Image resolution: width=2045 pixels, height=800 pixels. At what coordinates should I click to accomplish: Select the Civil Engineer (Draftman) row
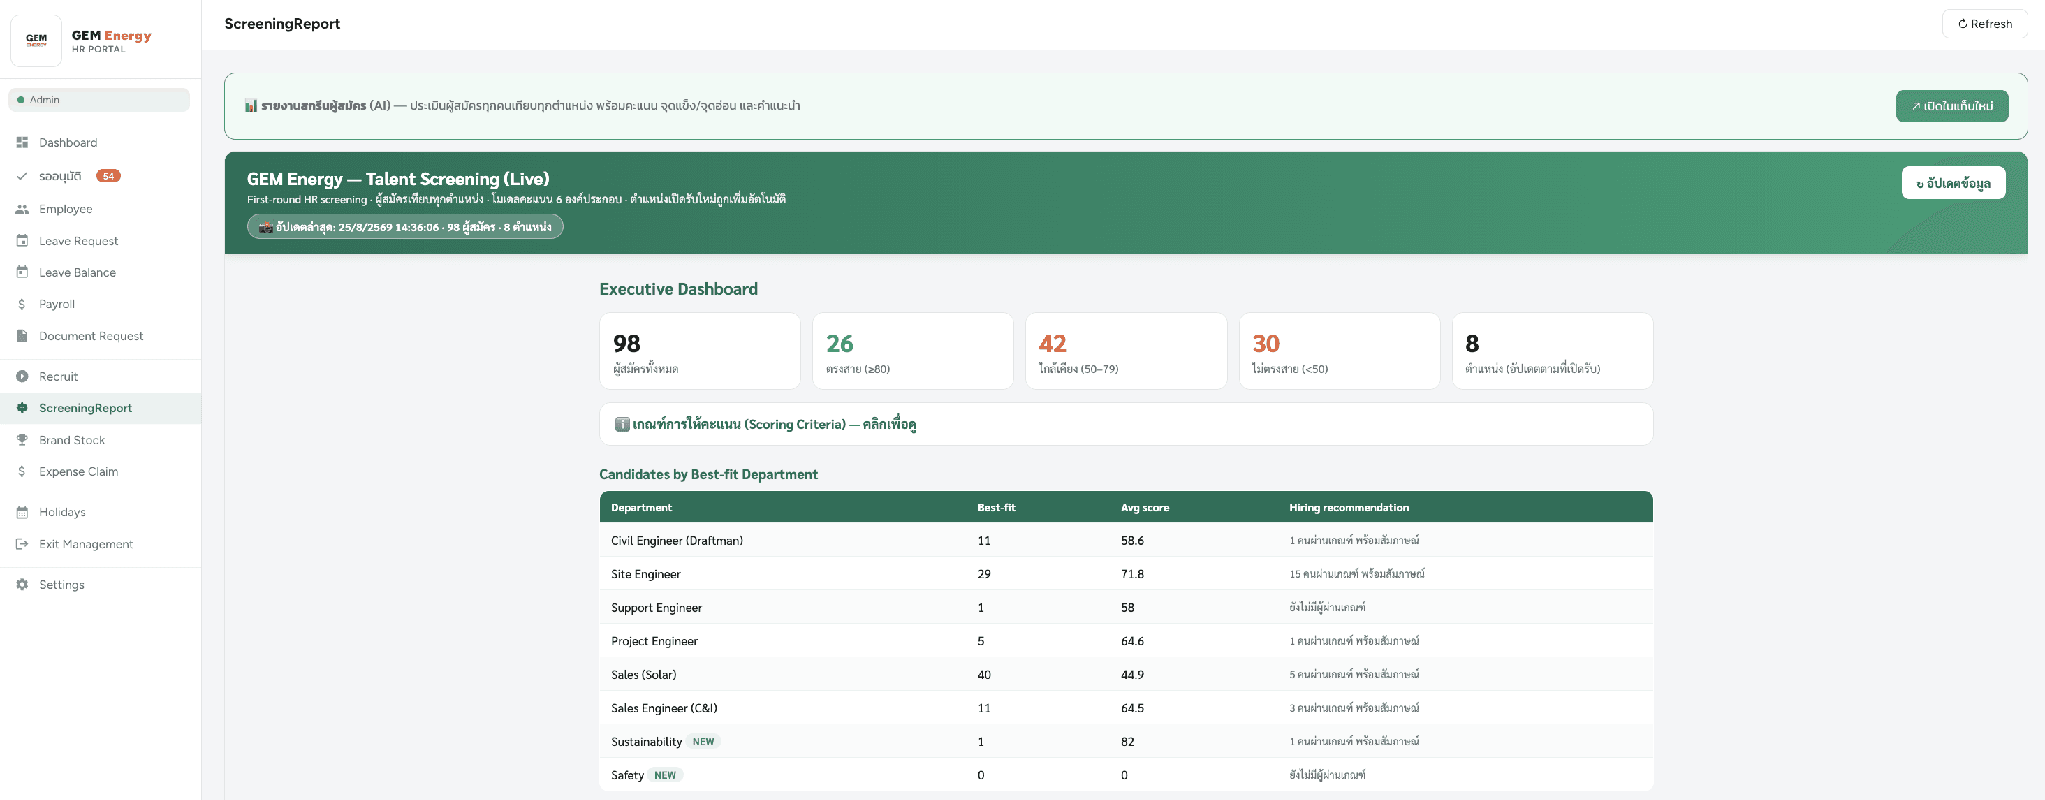point(1126,540)
